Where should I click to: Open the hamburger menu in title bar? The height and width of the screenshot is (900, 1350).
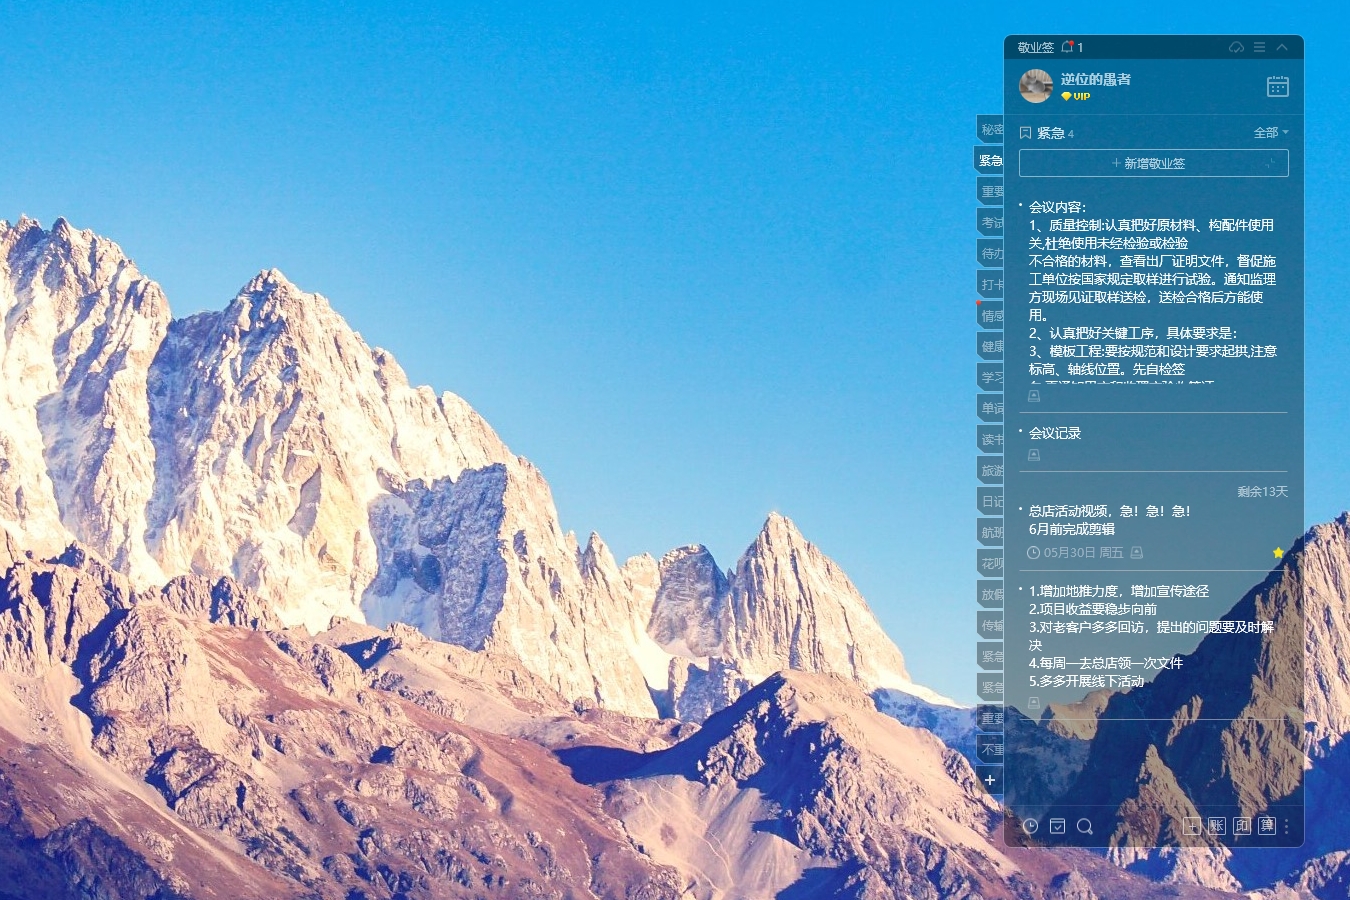1259,47
